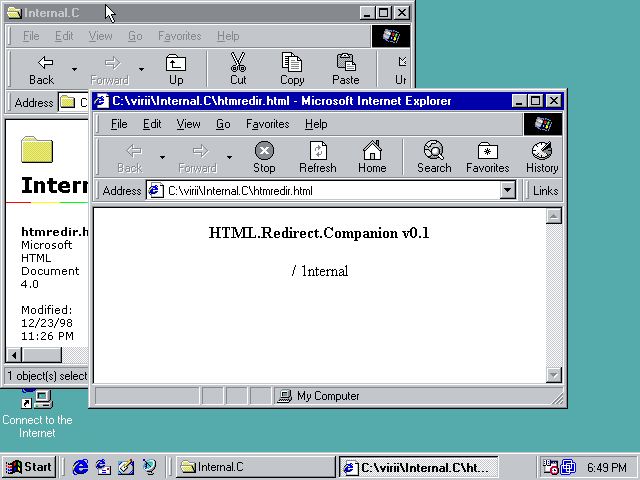This screenshot has width=640, height=480.
Task: Go to the Home page in Internet Explorer
Action: click(372, 158)
